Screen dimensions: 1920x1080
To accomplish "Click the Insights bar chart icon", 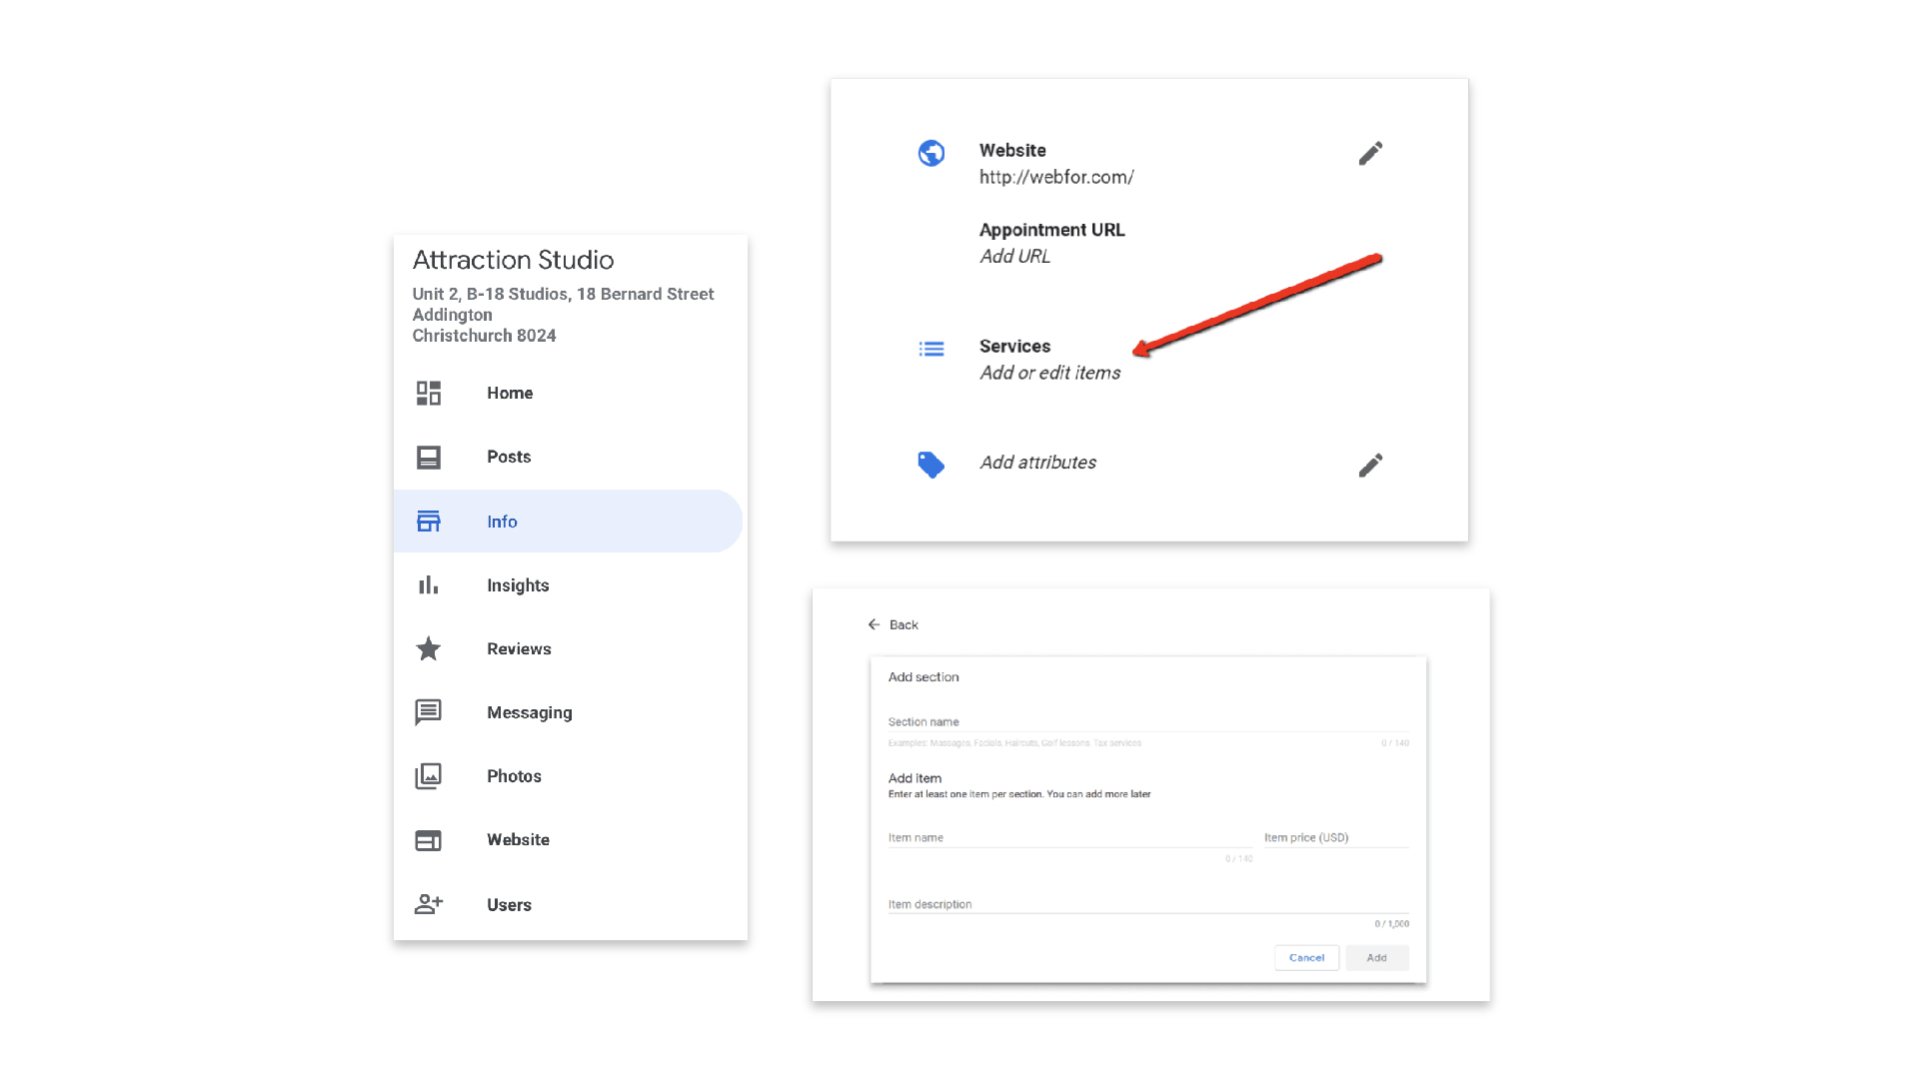I will (x=428, y=585).
